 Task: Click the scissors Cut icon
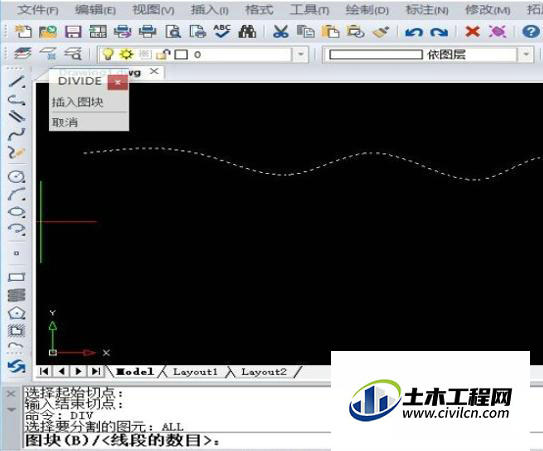(281, 32)
